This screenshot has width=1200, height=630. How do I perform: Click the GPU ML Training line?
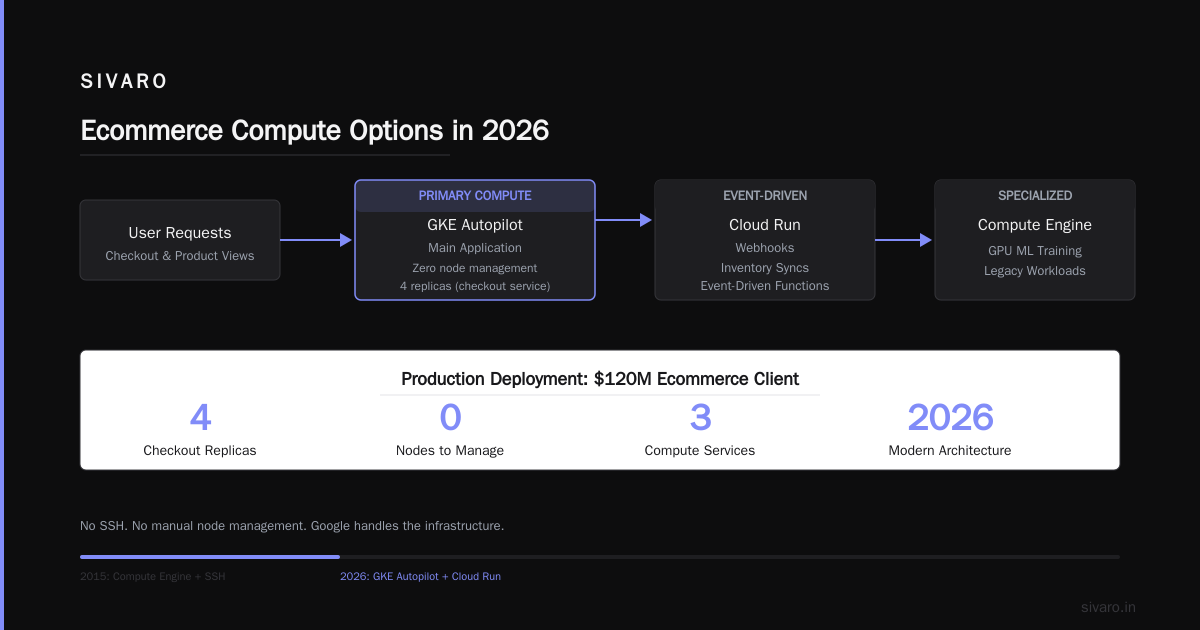pos(1035,251)
